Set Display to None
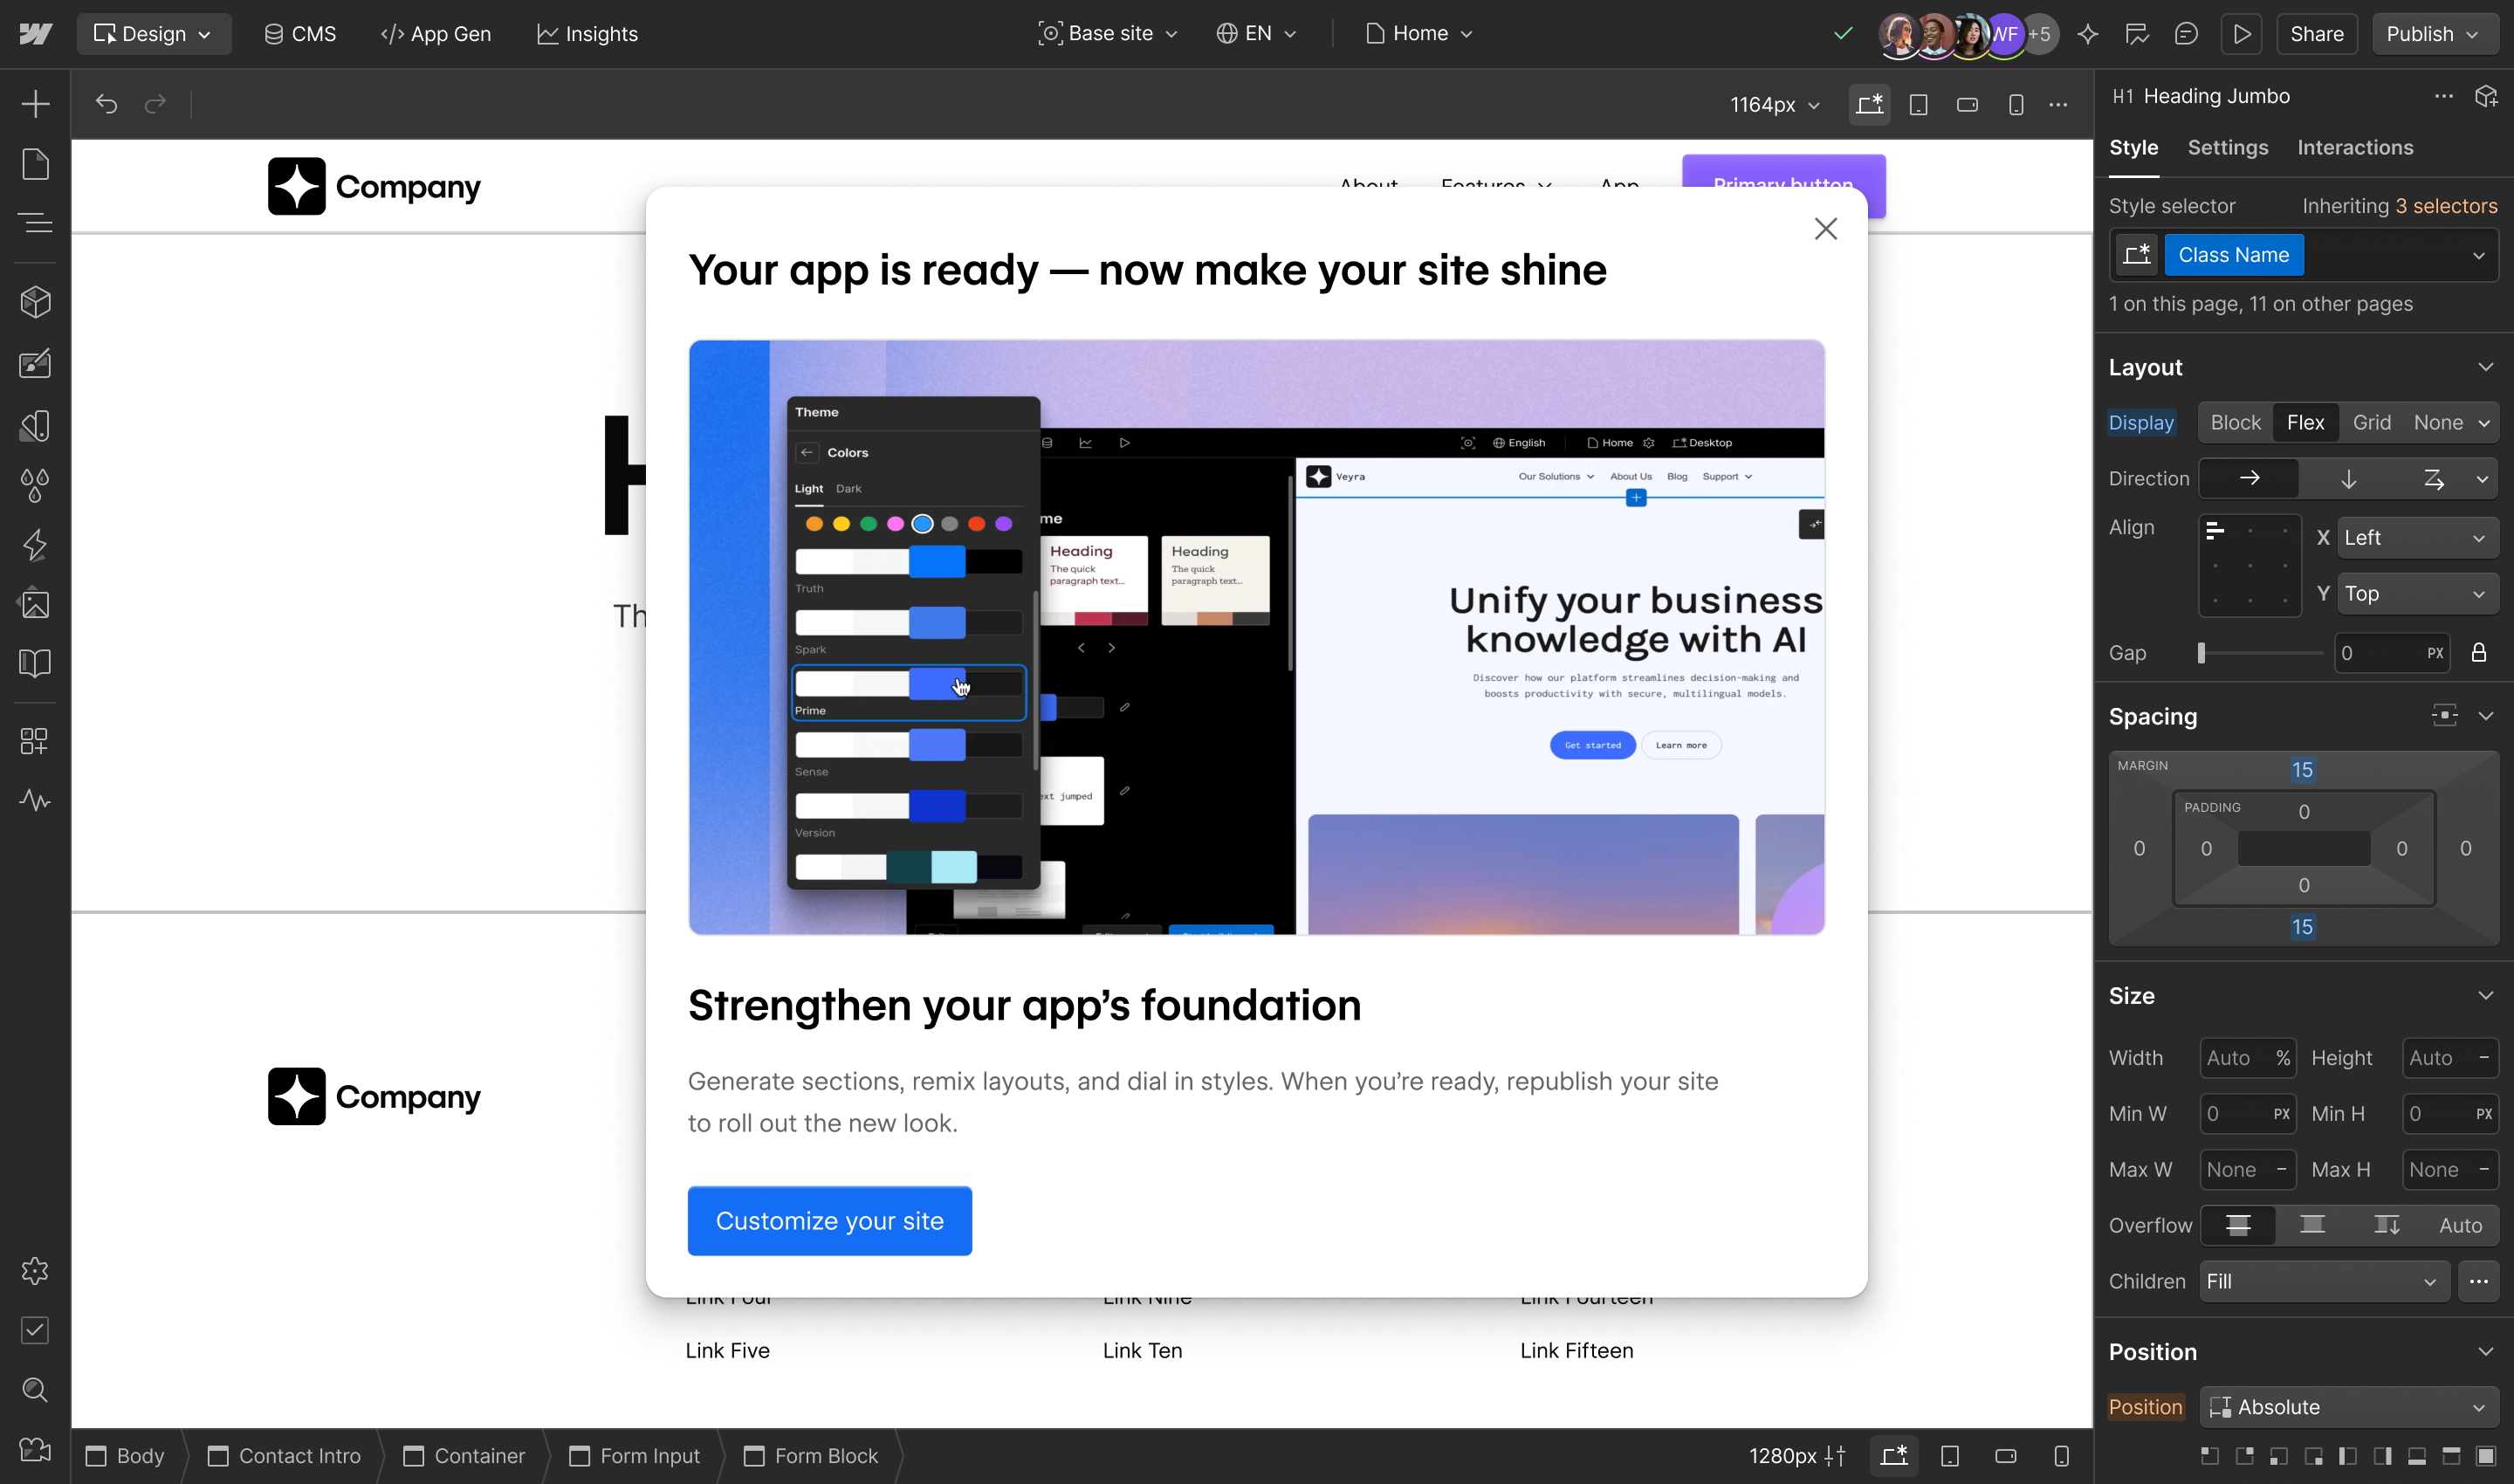2514x1484 pixels. (2438, 423)
